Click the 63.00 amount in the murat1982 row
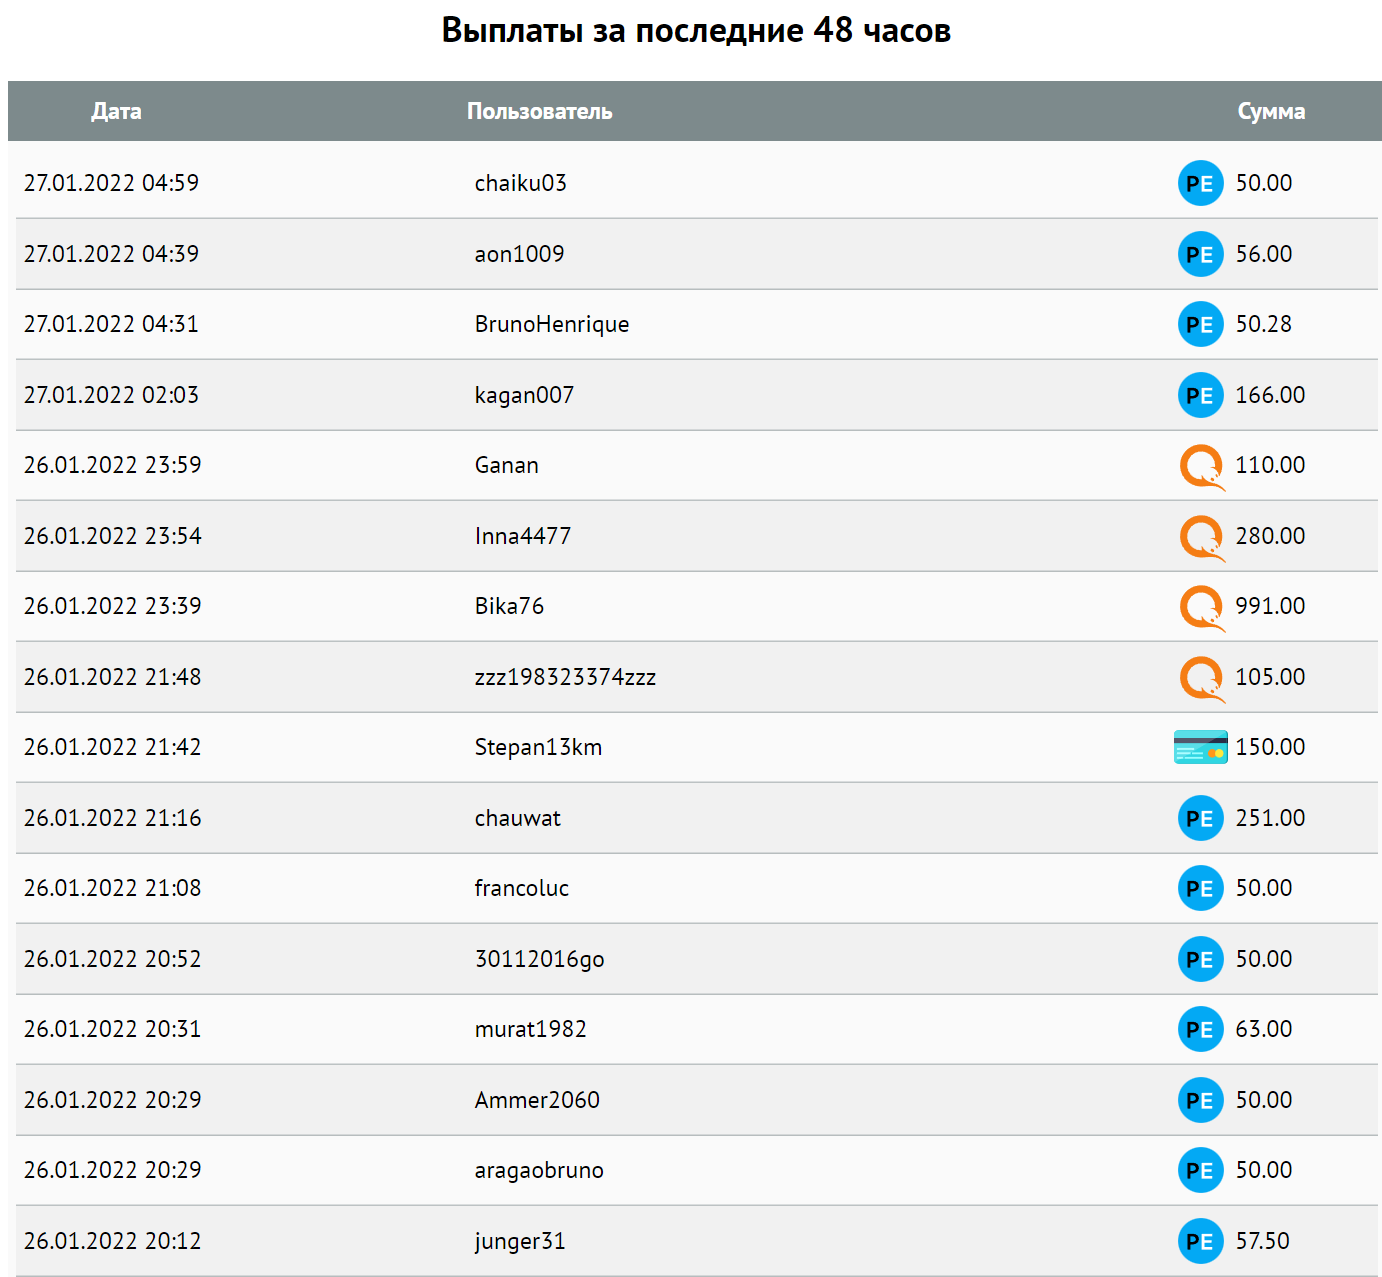 coord(1263,1029)
